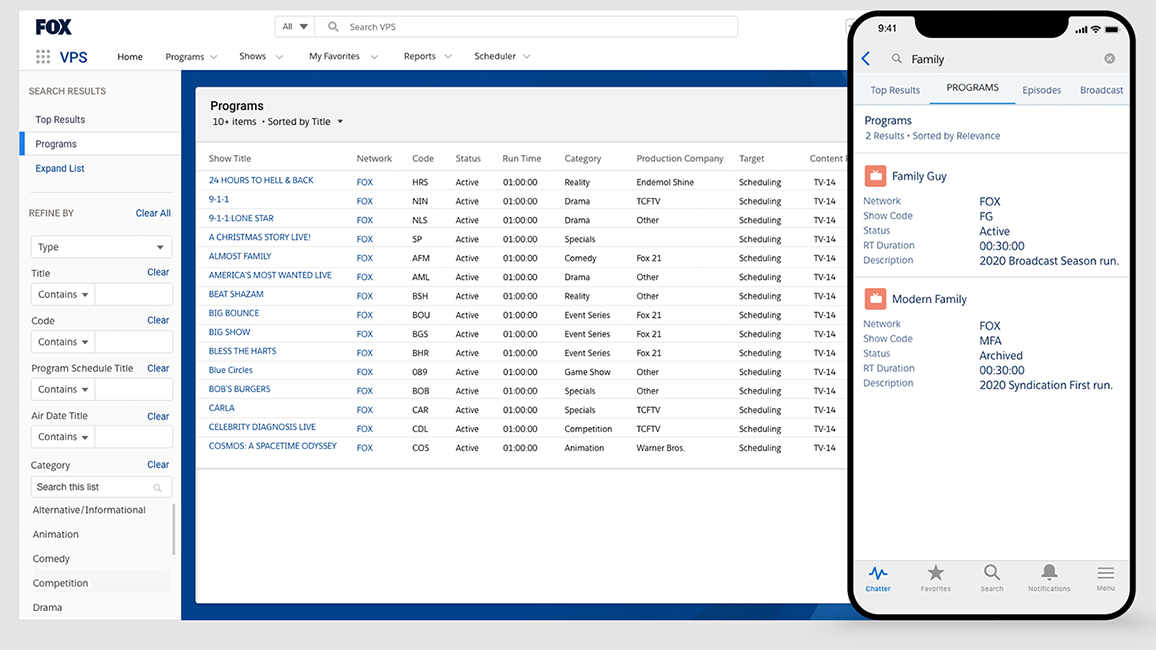Type in the Search this list category field
This screenshot has width=1156, height=650.
pyautogui.click(x=95, y=487)
